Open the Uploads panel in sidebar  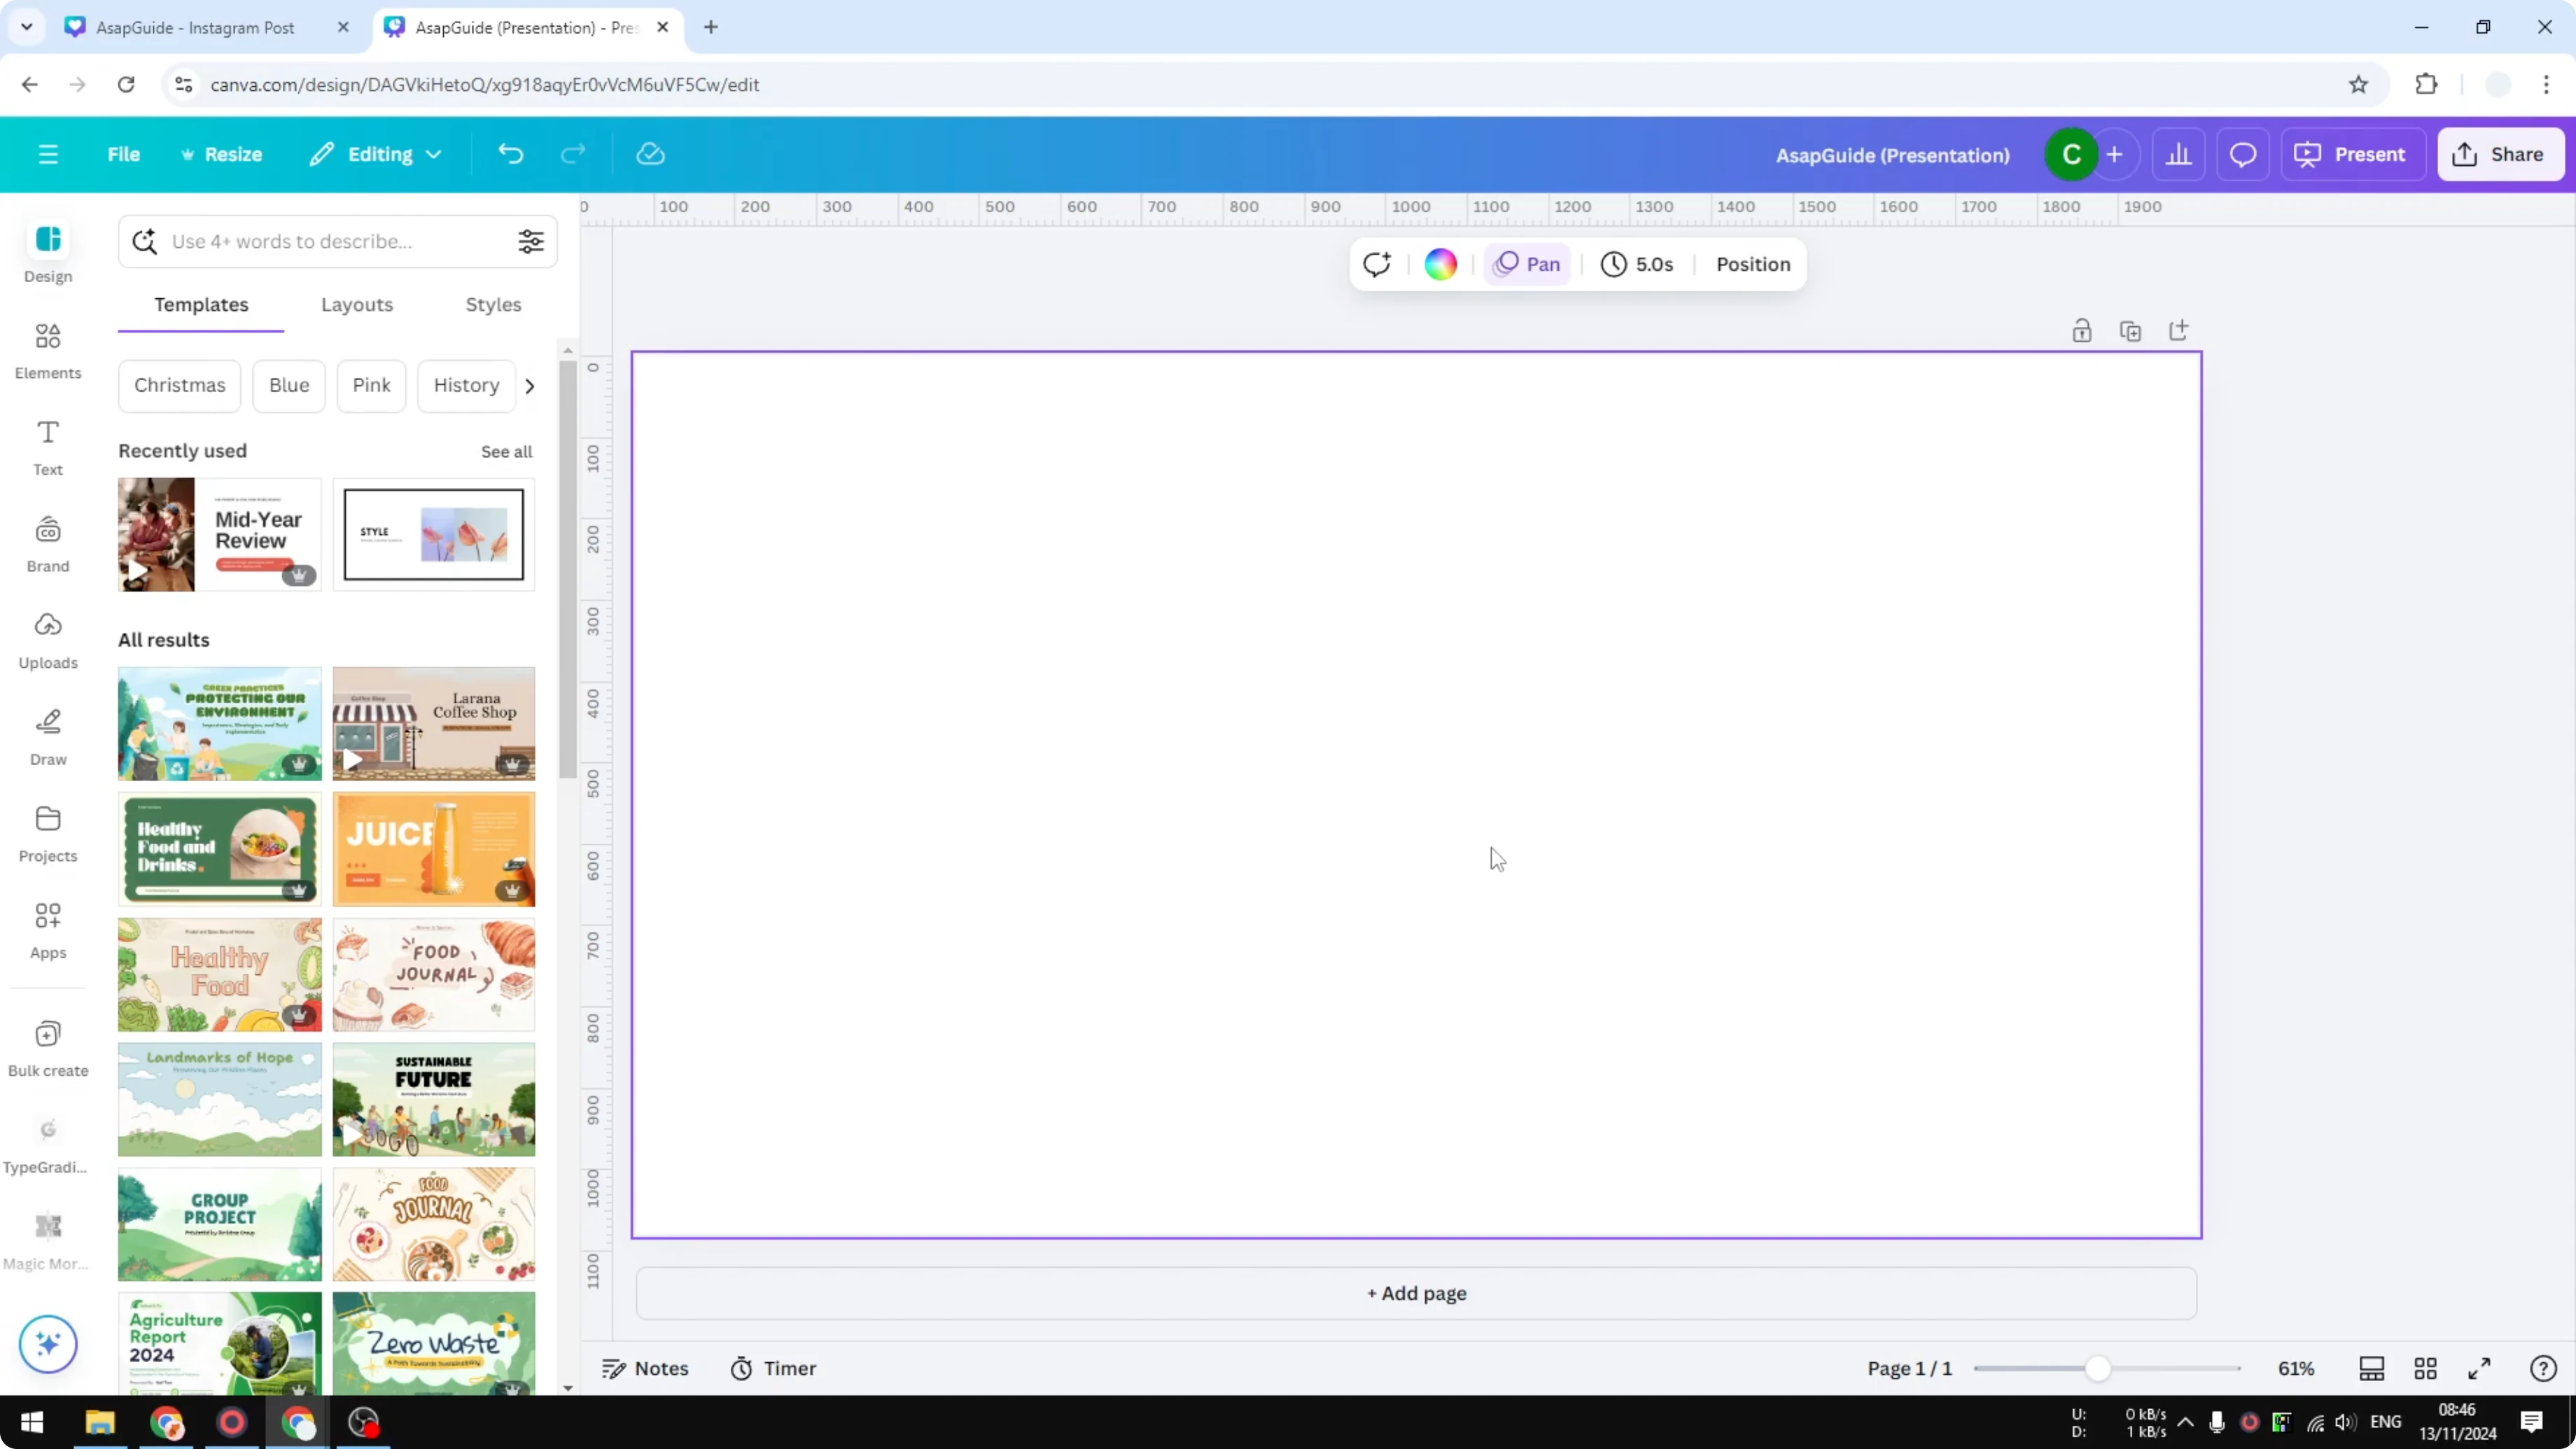(x=47, y=640)
